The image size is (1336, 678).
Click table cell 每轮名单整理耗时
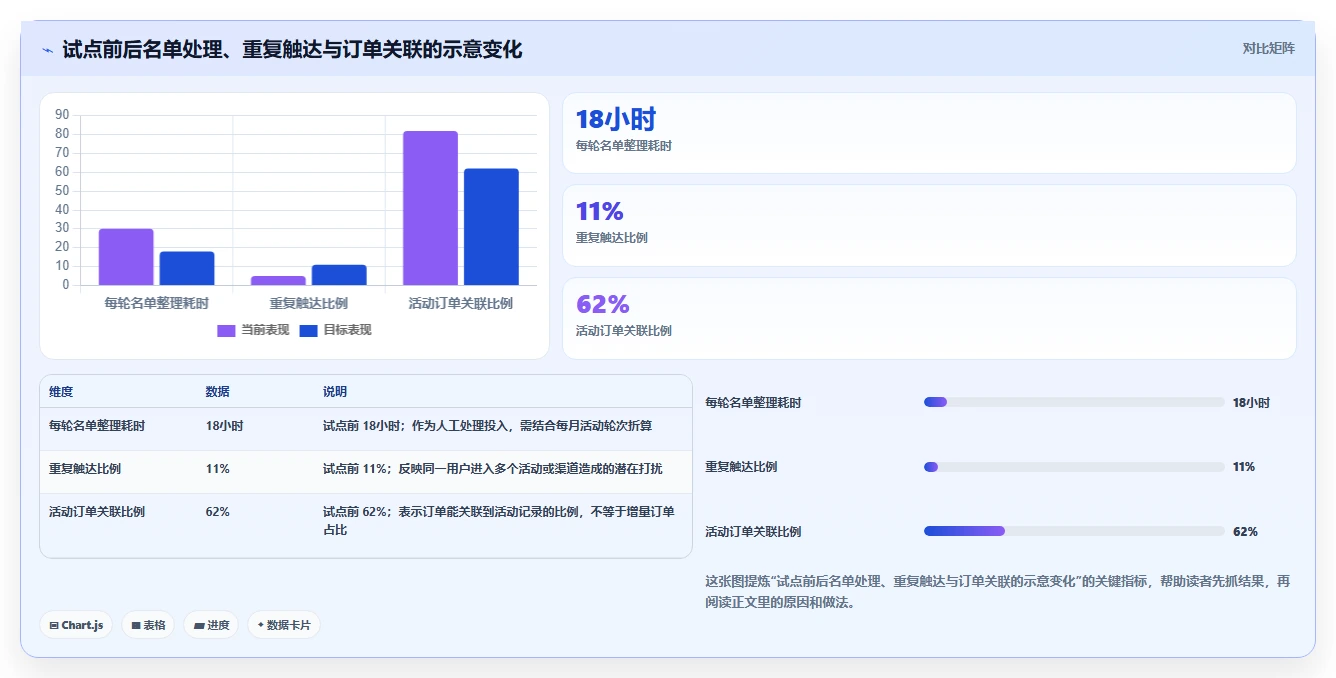pos(97,426)
